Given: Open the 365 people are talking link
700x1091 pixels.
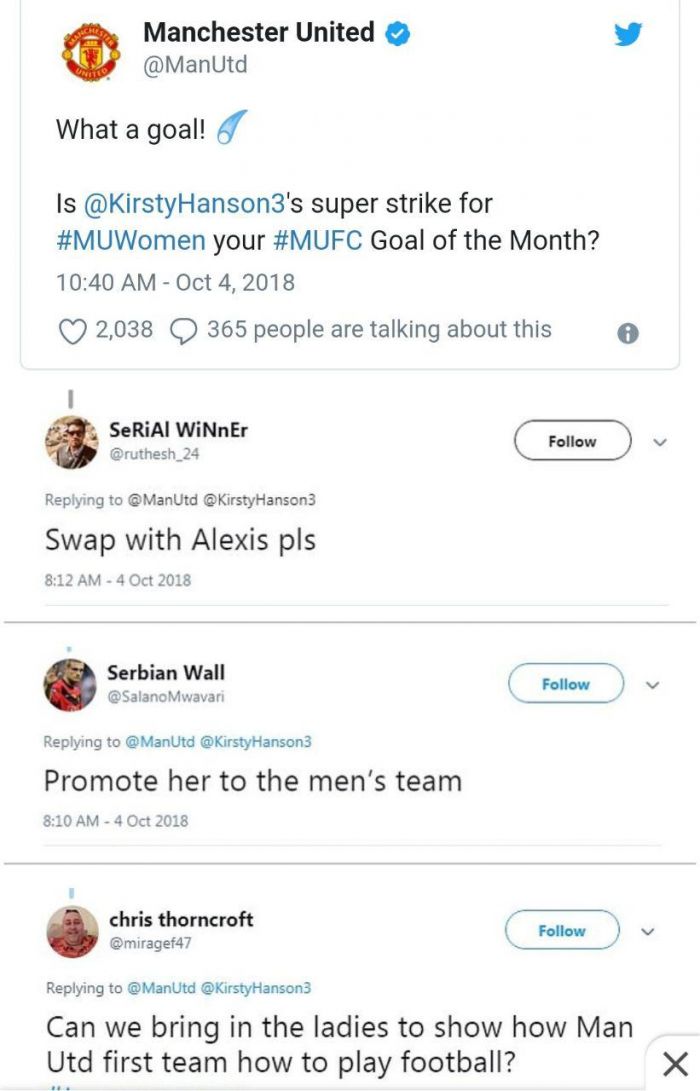Looking at the screenshot, I should pos(379,330).
